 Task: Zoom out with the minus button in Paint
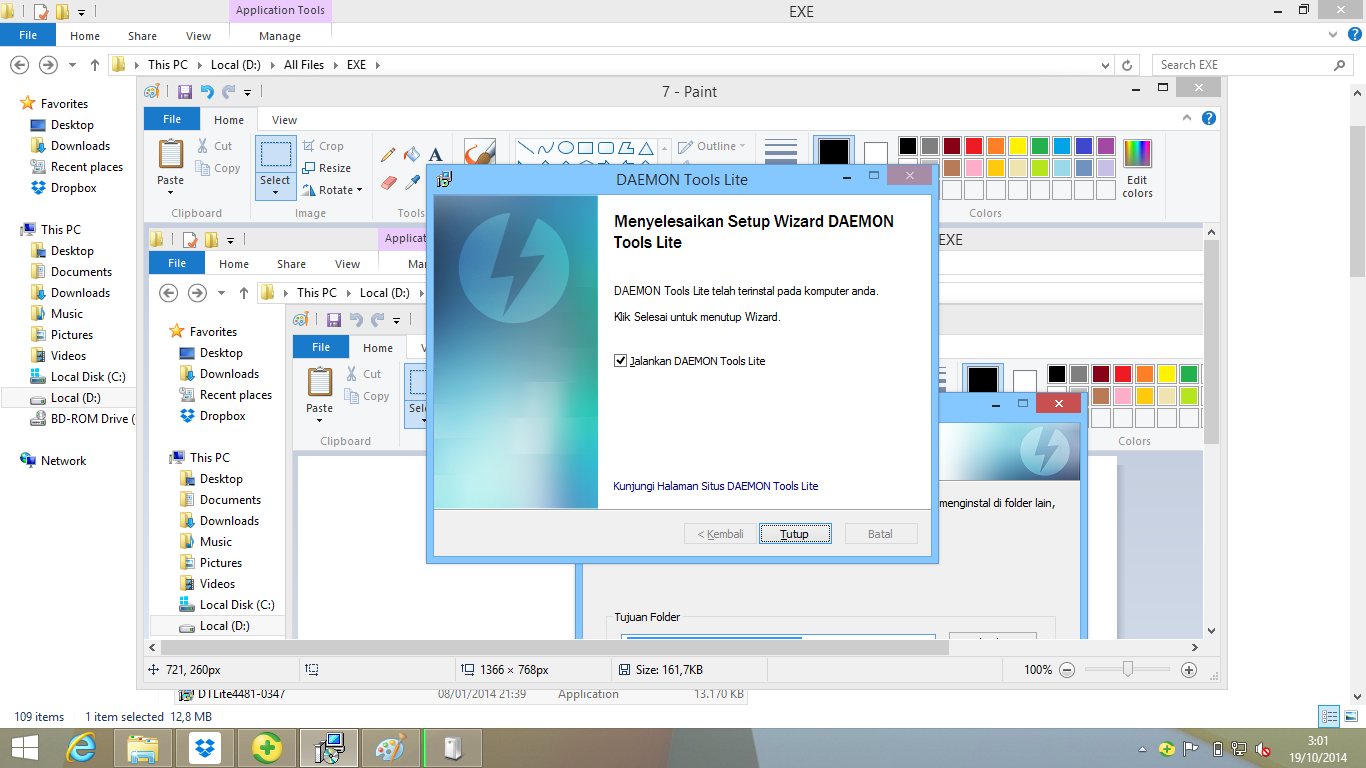[x=1067, y=670]
